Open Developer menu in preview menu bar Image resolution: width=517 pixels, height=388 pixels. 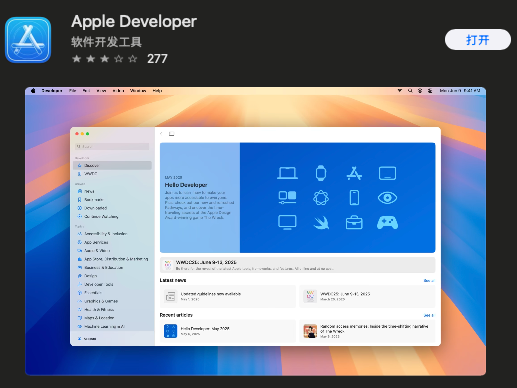(52, 91)
